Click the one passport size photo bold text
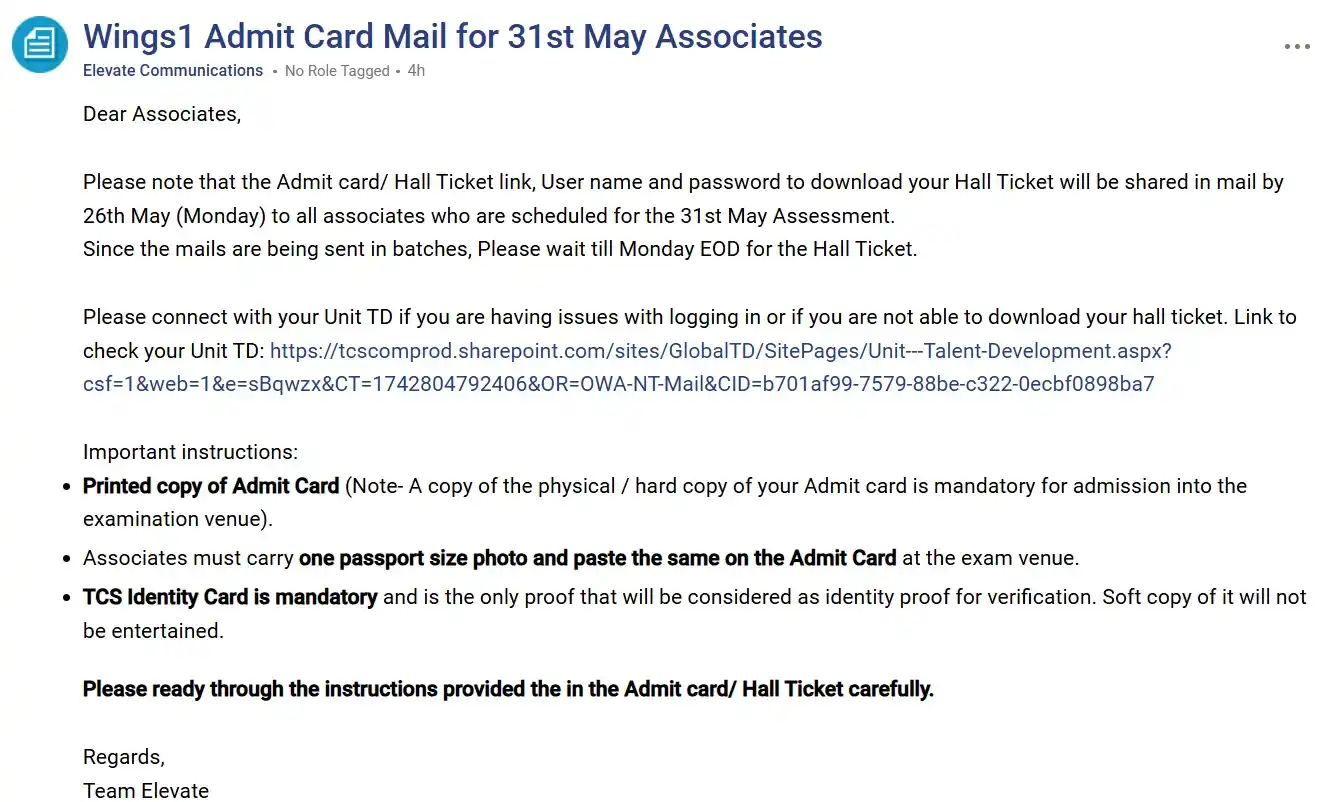The image size is (1336, 802). [598, 558]
